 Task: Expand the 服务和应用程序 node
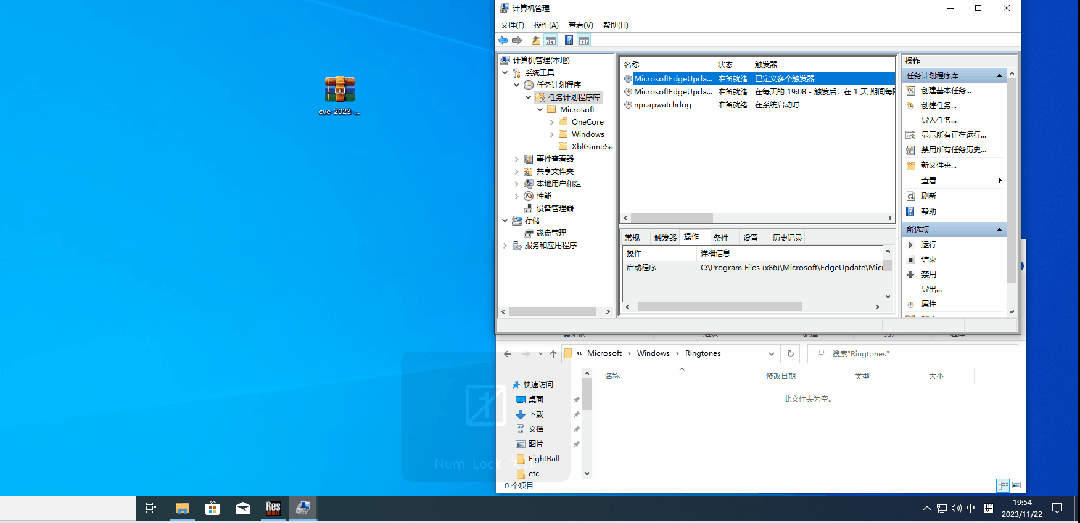pos(506,245)
